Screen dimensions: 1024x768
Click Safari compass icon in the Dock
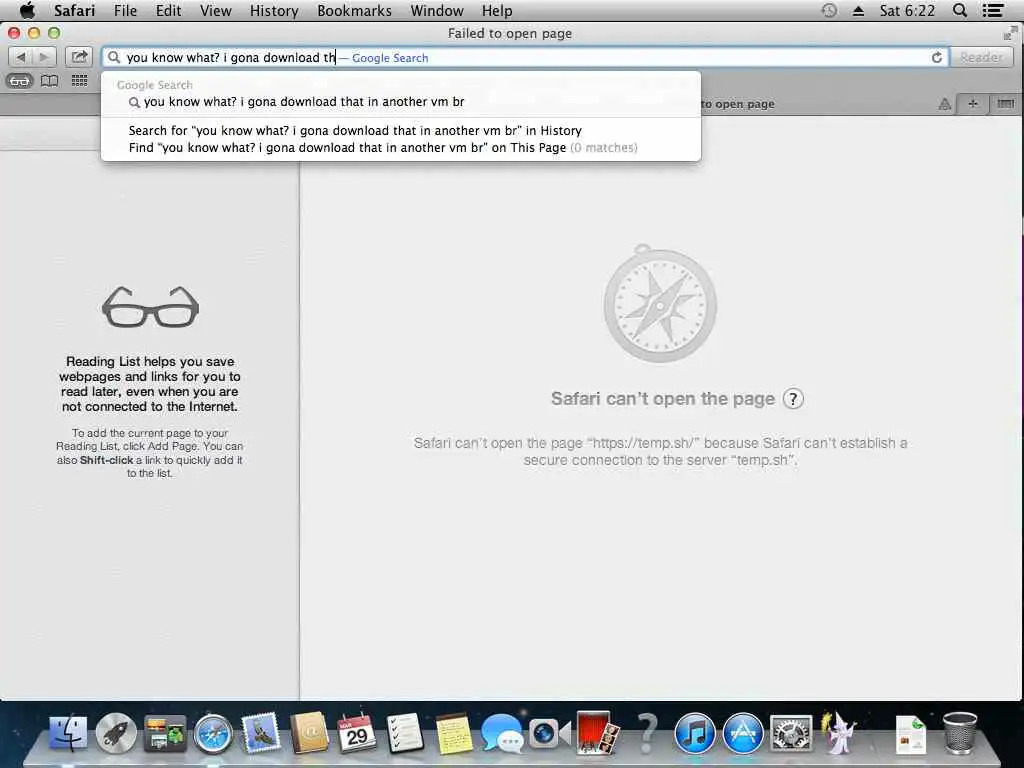click(x=213, y=734)
